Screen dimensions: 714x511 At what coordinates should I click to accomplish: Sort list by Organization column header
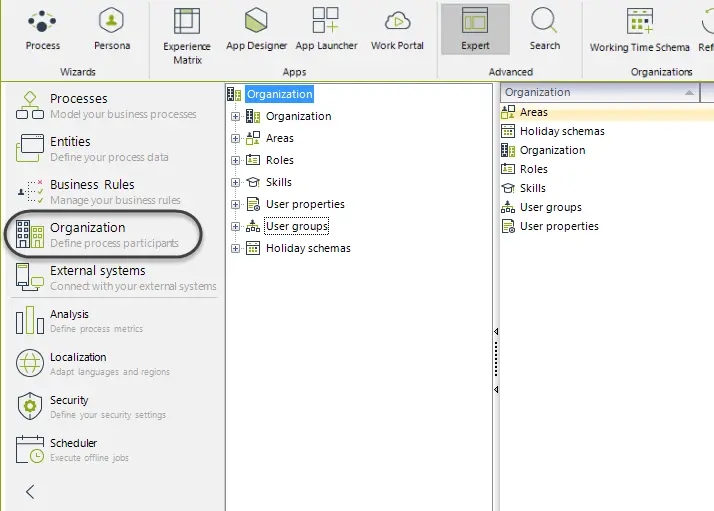pyautogui.click(x=600, y=92)
